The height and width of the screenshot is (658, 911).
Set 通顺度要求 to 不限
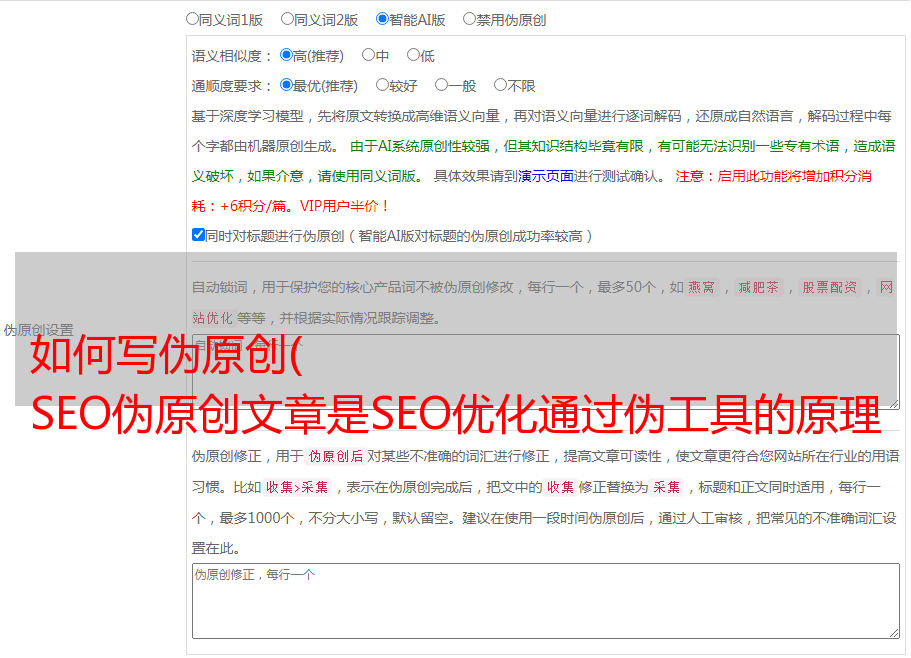click(x=500, y=86)
